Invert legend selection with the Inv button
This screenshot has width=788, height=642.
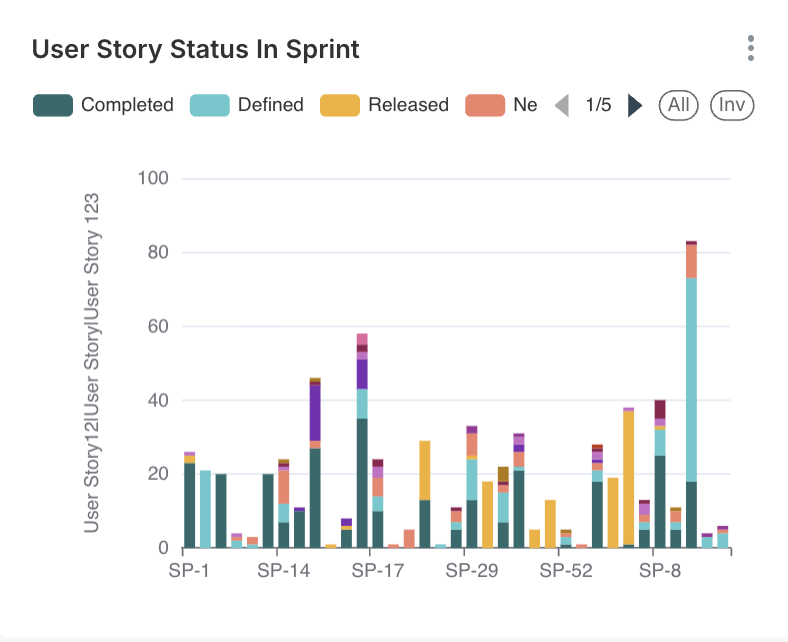[732, 105]
